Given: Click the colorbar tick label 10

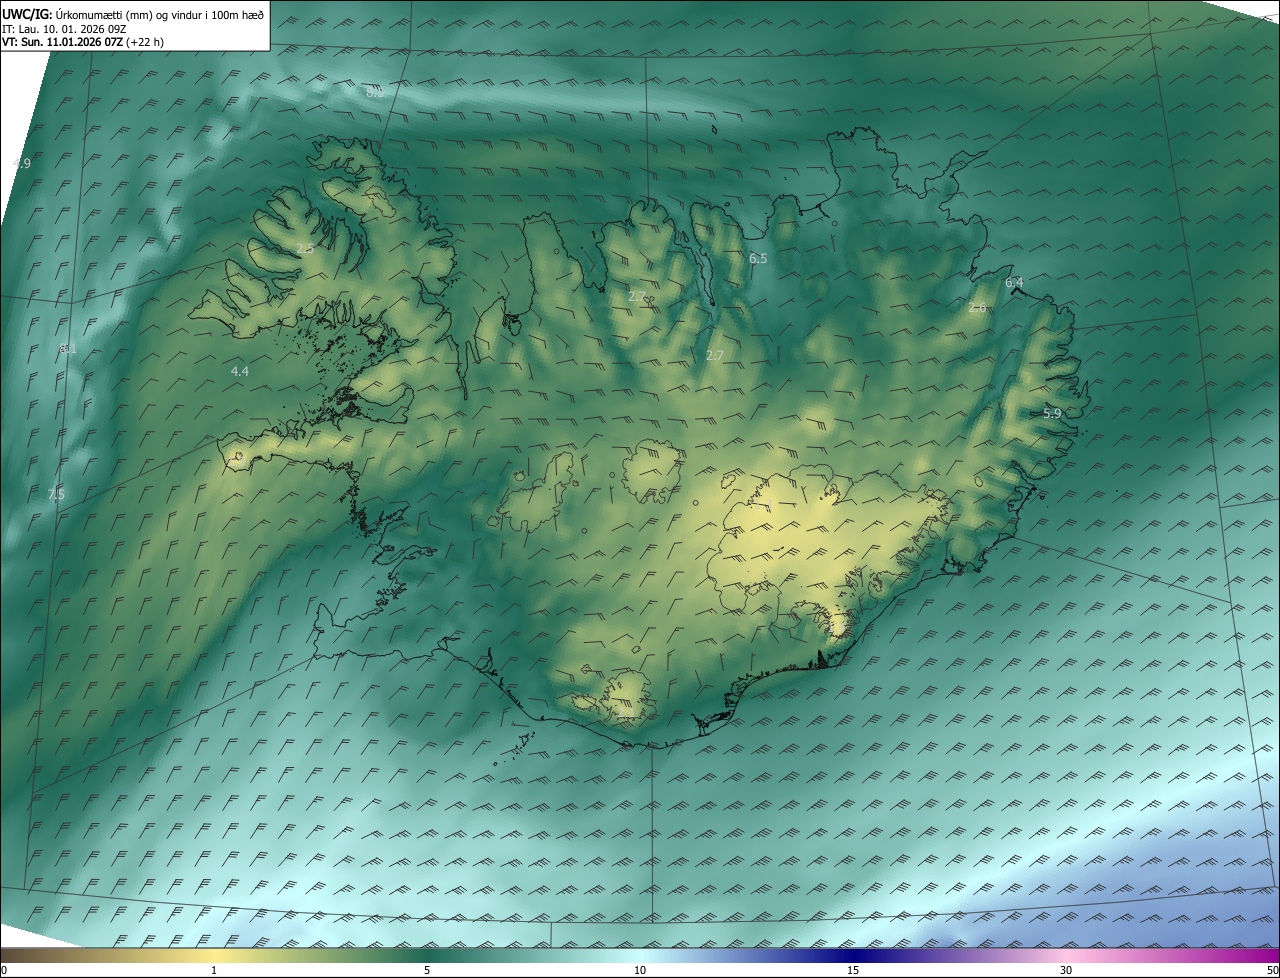Looking at the screenshot, I should [640, 970].
